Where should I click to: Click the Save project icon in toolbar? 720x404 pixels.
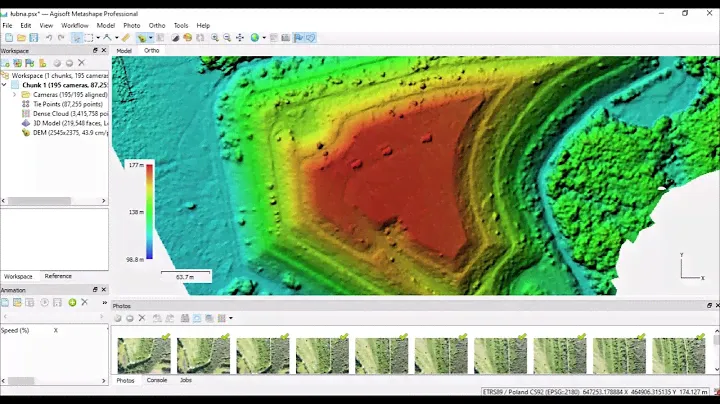click(x=33, y=38)
